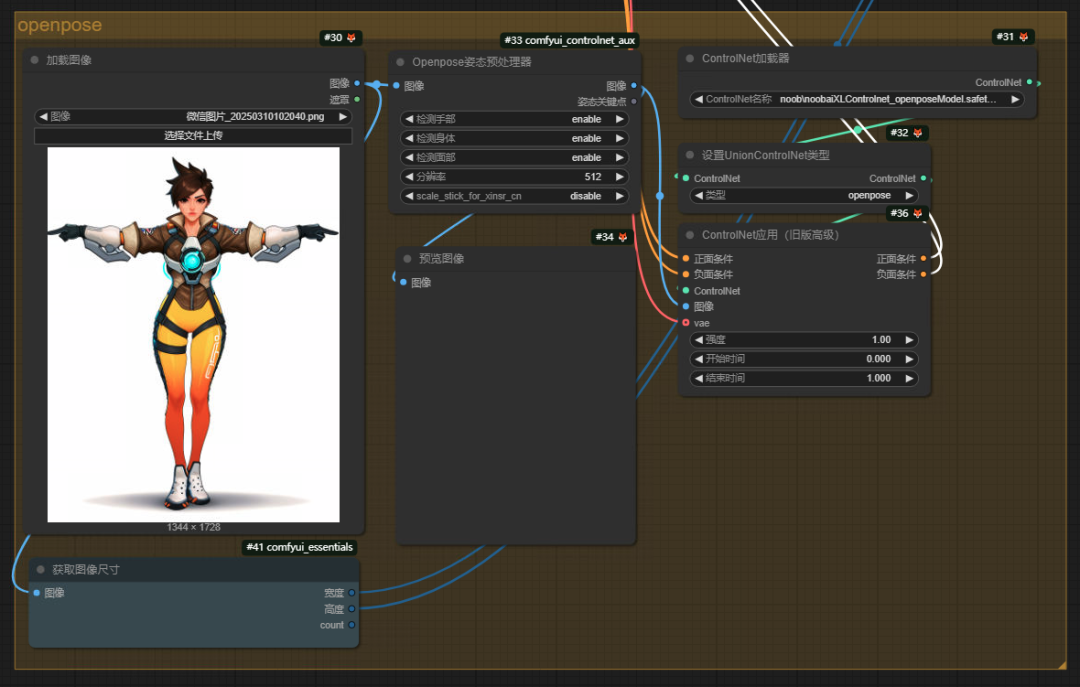The width and height of the screenshot is (1080, 687).
Task: Select previous ControlNet名称 with left arrow
Action: click(x=699, y=99)
